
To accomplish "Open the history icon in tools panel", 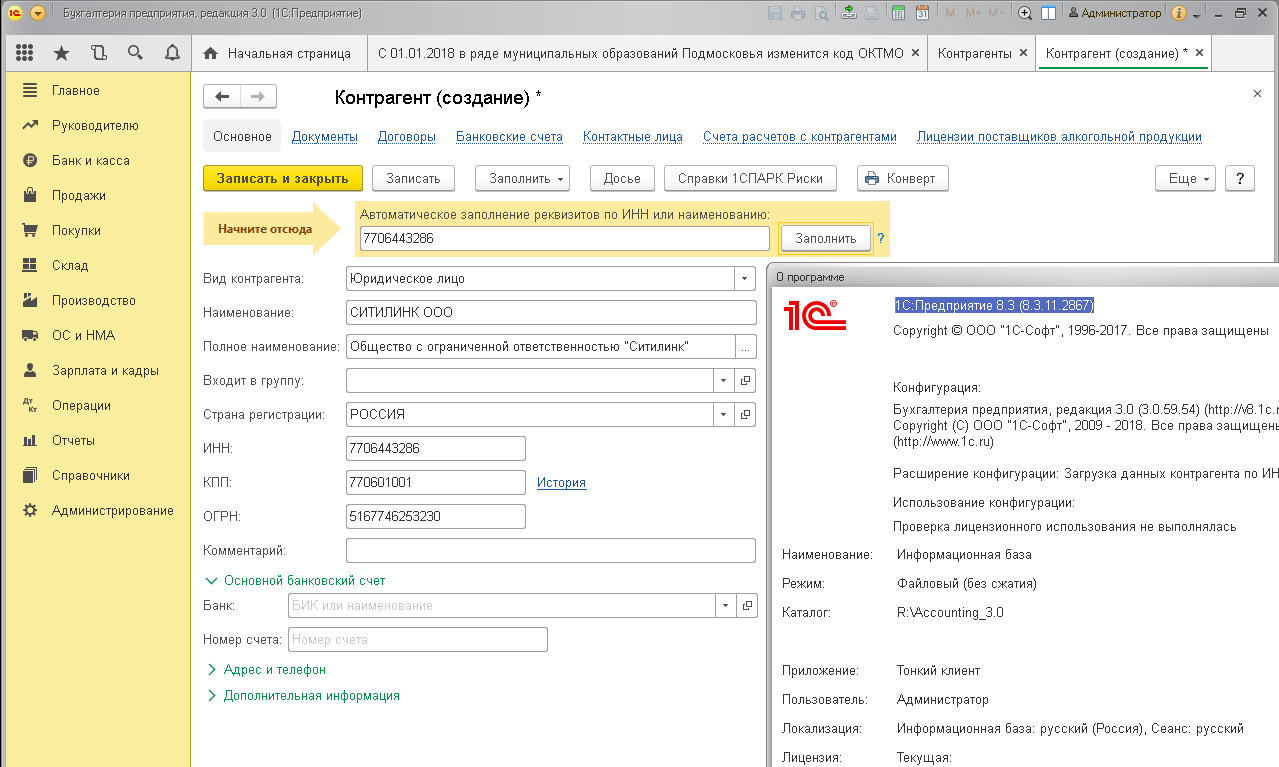I will (98, 53).
